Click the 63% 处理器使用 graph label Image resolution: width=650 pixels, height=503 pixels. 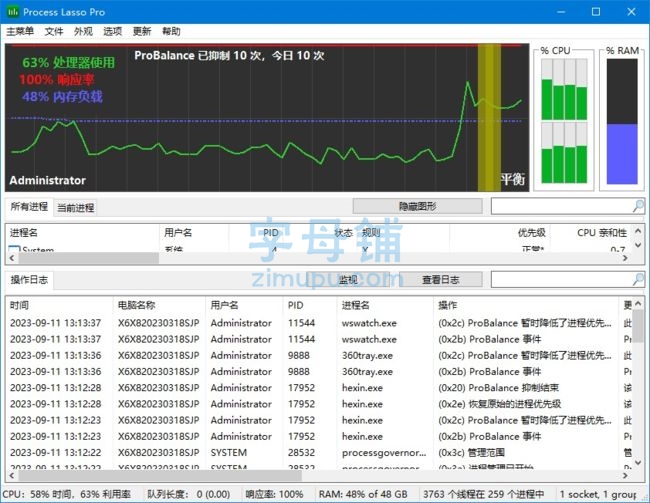click(x=68, y=63)
